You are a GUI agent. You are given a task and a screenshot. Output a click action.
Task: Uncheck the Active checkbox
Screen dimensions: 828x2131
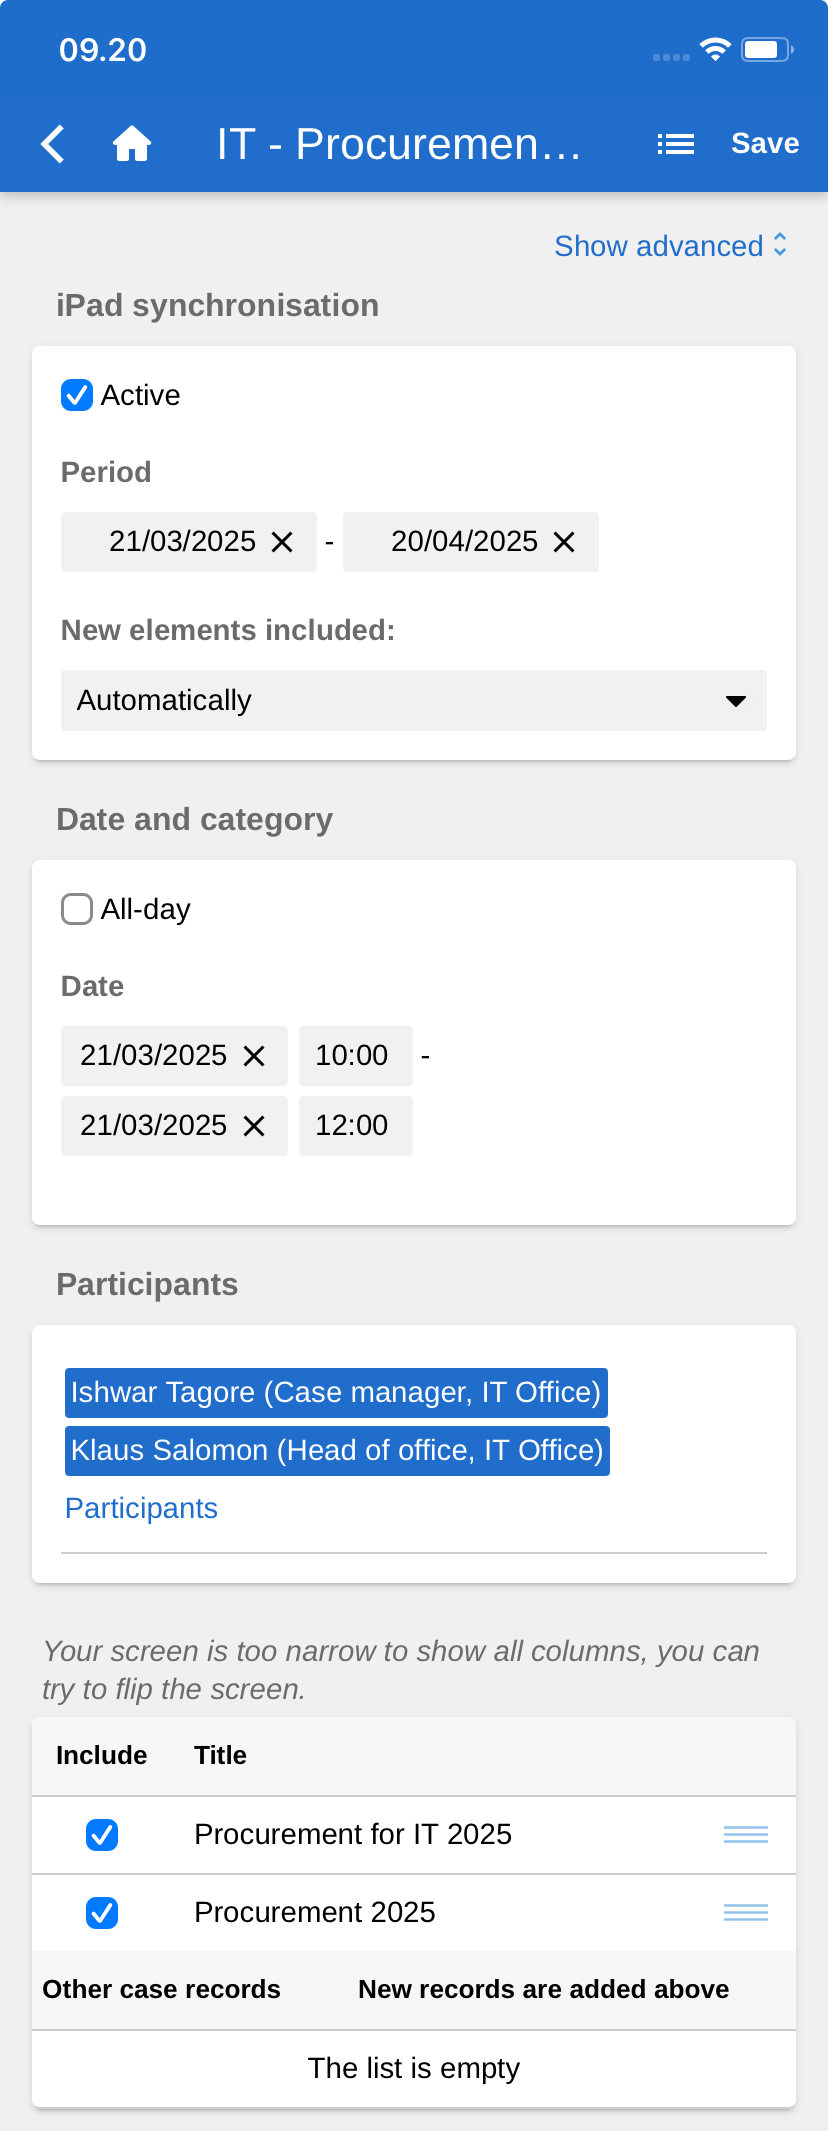(x=77, y=395)
